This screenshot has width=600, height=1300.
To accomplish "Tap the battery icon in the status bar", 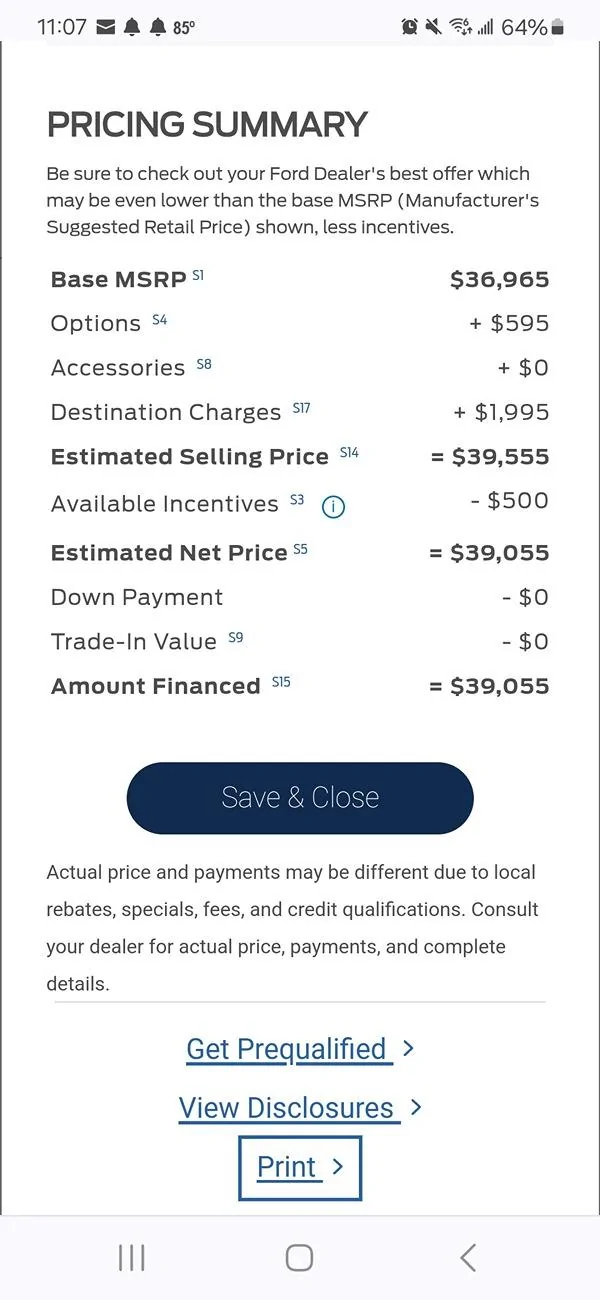I will point(558,27).
